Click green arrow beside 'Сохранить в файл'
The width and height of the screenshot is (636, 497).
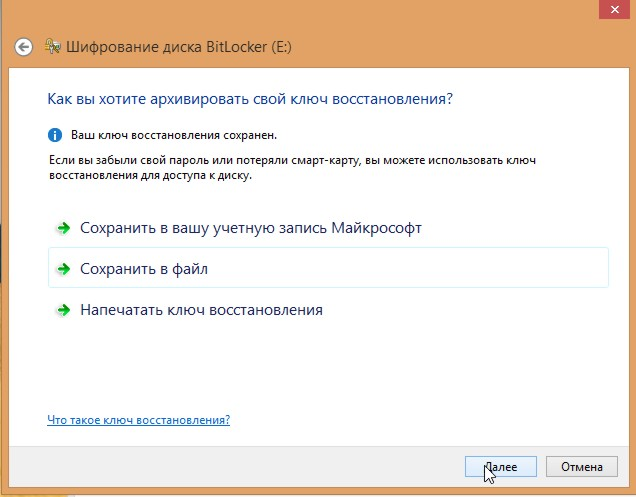click(63, 269)
